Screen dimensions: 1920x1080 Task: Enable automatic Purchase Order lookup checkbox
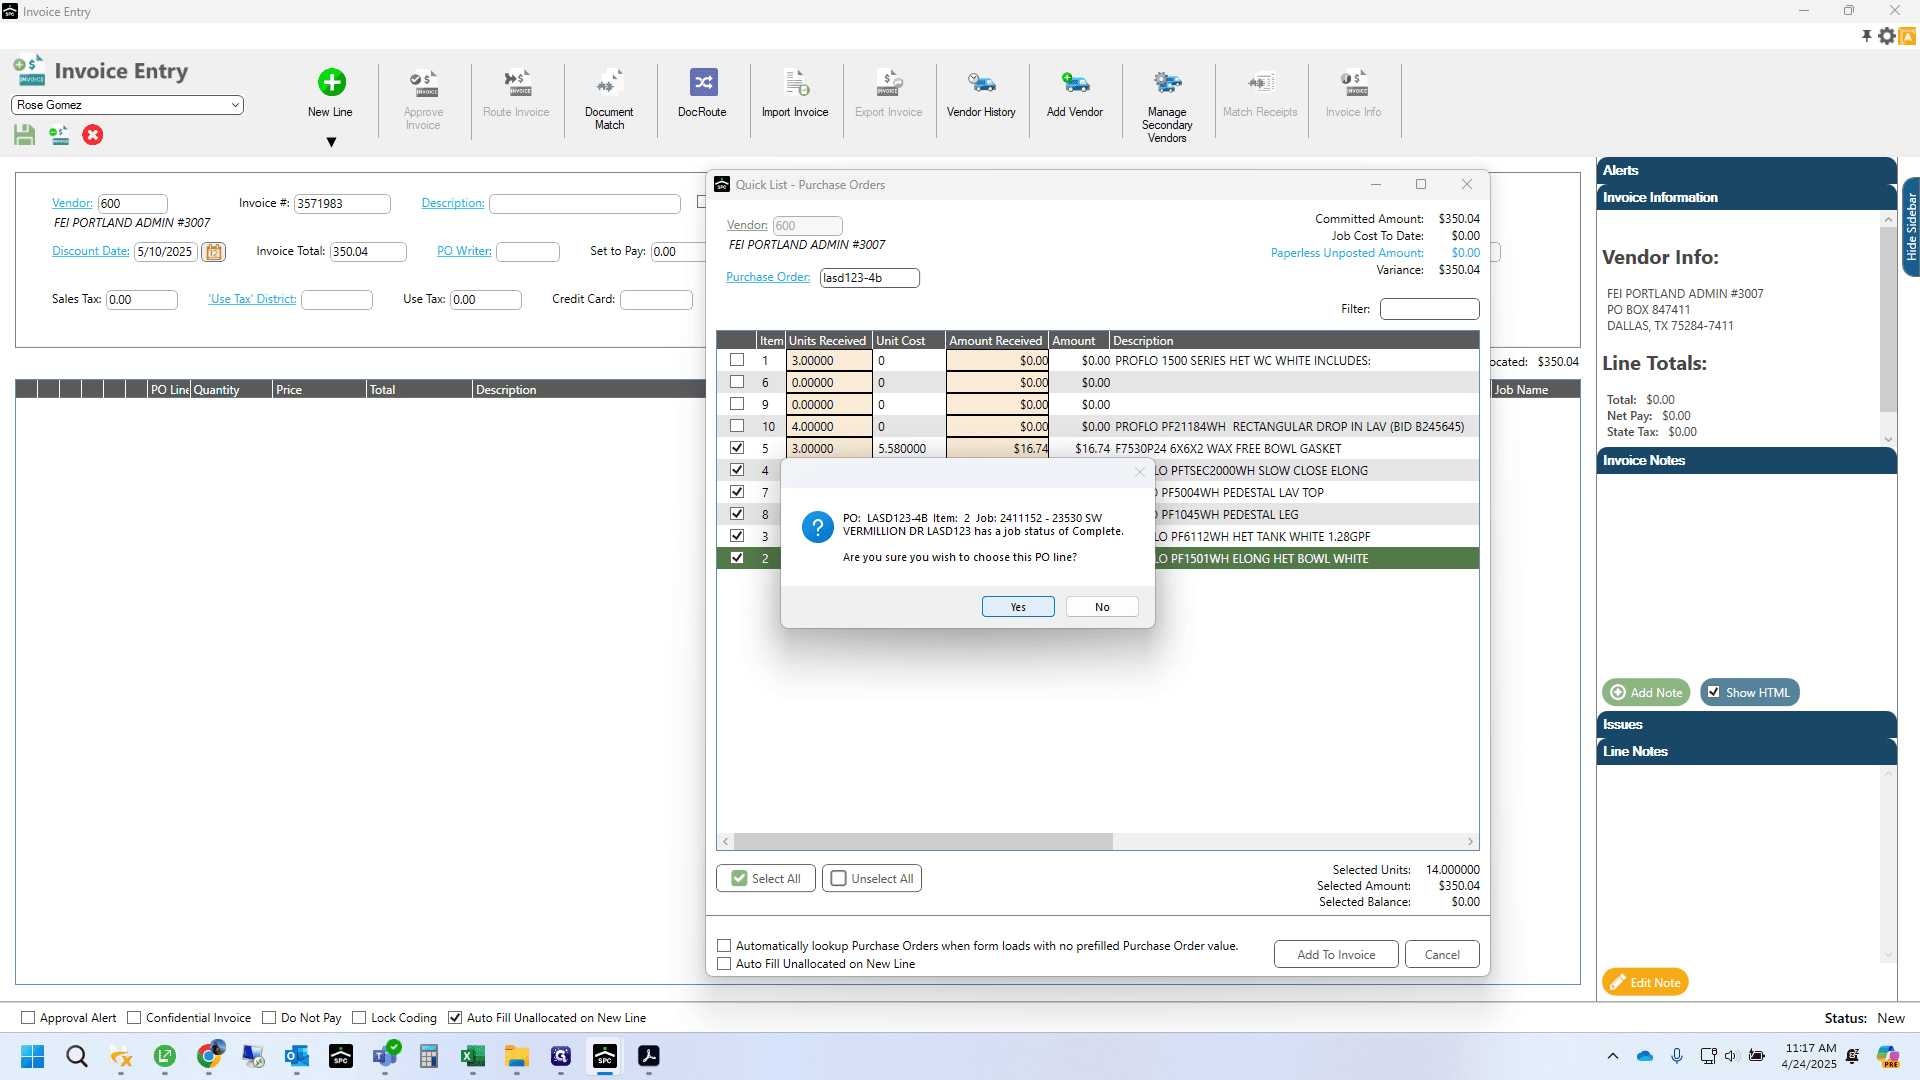724,946
